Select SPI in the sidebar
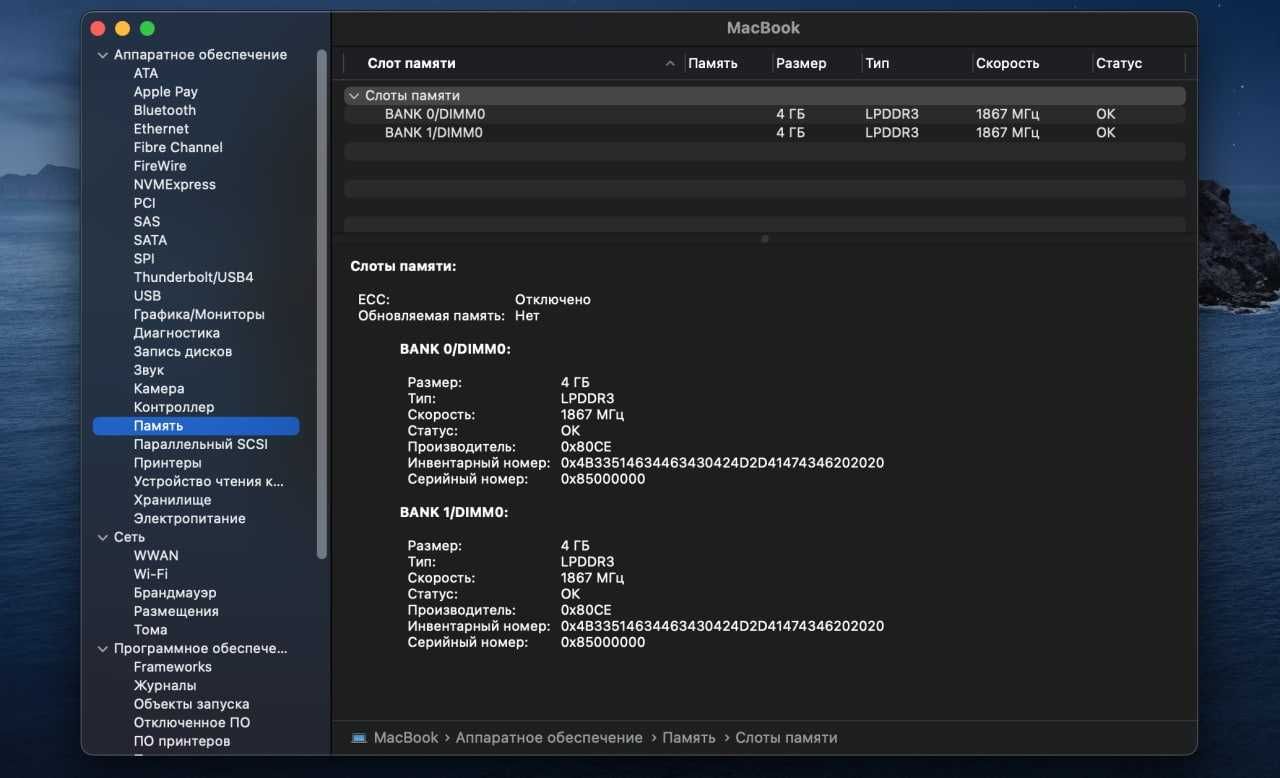Viewport: 1280px width, 778px height. 145,258
